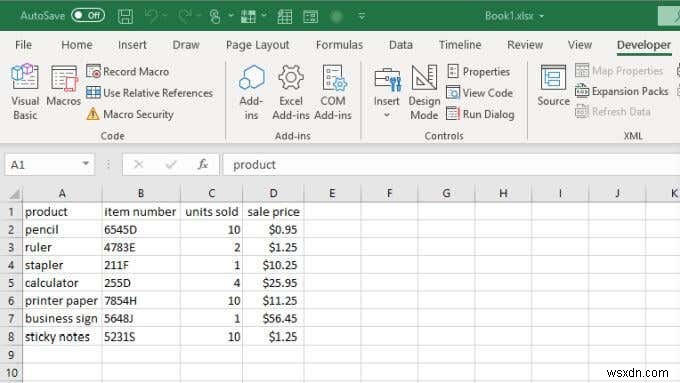Expand the Name Box dropdown arrow
Screen dimensions: 680x383
[86, 164]
